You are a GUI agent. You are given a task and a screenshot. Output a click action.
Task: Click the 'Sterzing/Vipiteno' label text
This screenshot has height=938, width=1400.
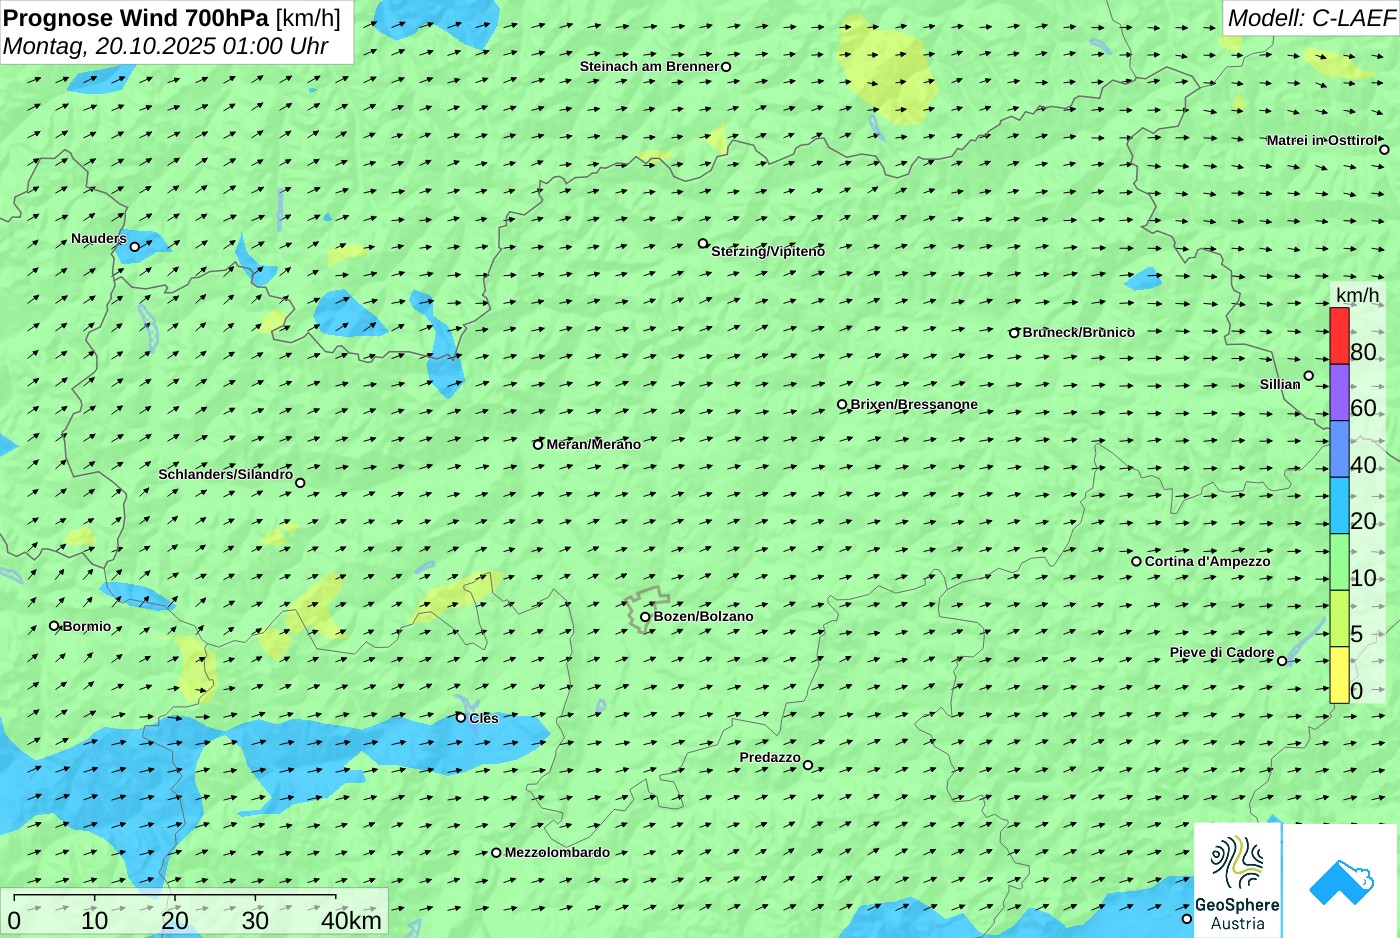(x=768, y=252)
